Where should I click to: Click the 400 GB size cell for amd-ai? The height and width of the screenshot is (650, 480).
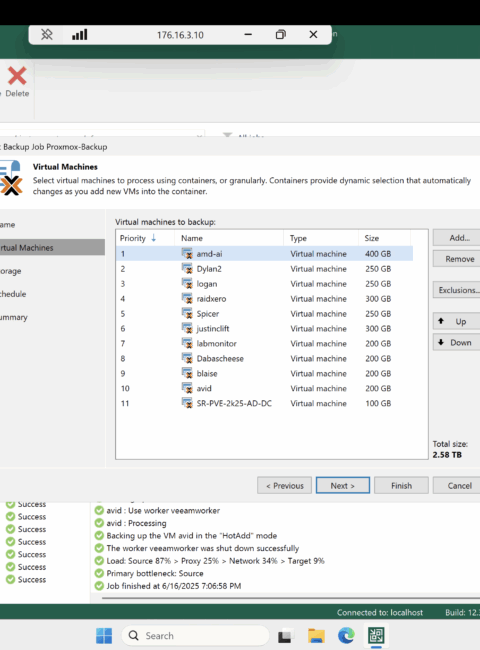point(378,254)
